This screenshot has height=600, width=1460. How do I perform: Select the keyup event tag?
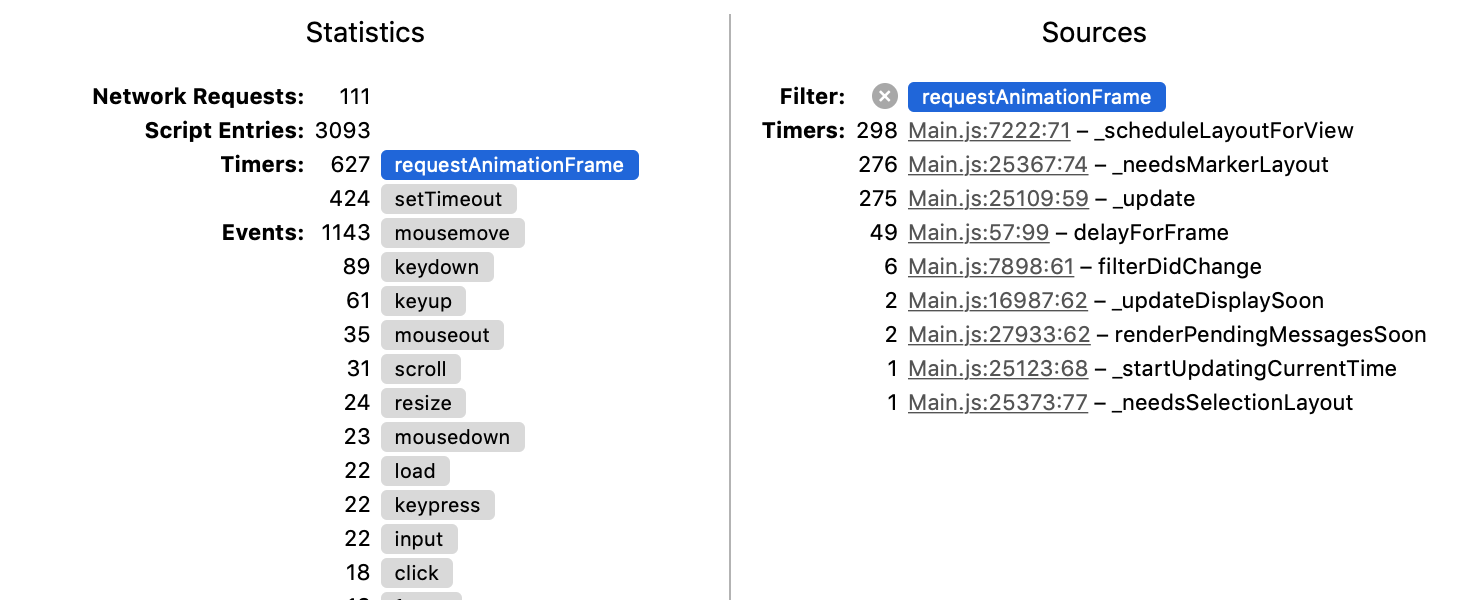pos(424,301)
